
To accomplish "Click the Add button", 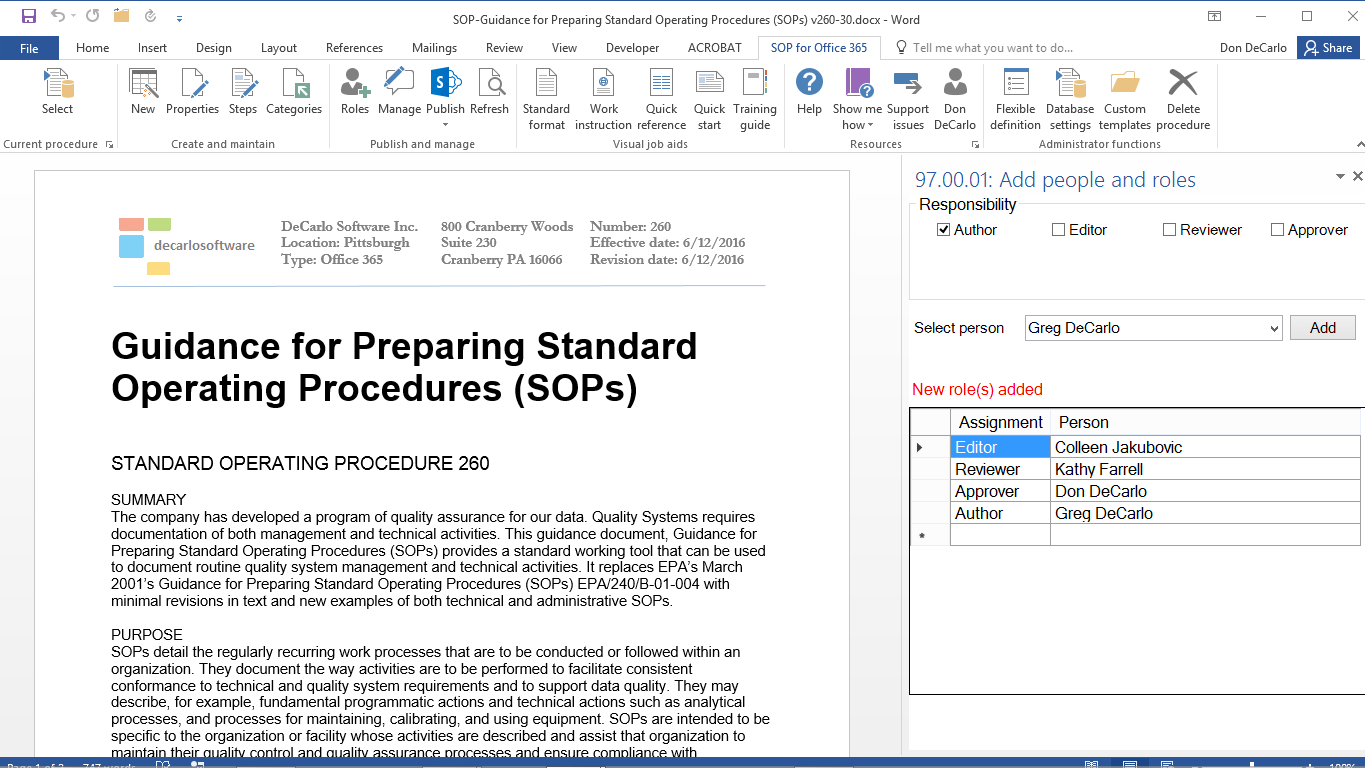I will point(1322,327).
